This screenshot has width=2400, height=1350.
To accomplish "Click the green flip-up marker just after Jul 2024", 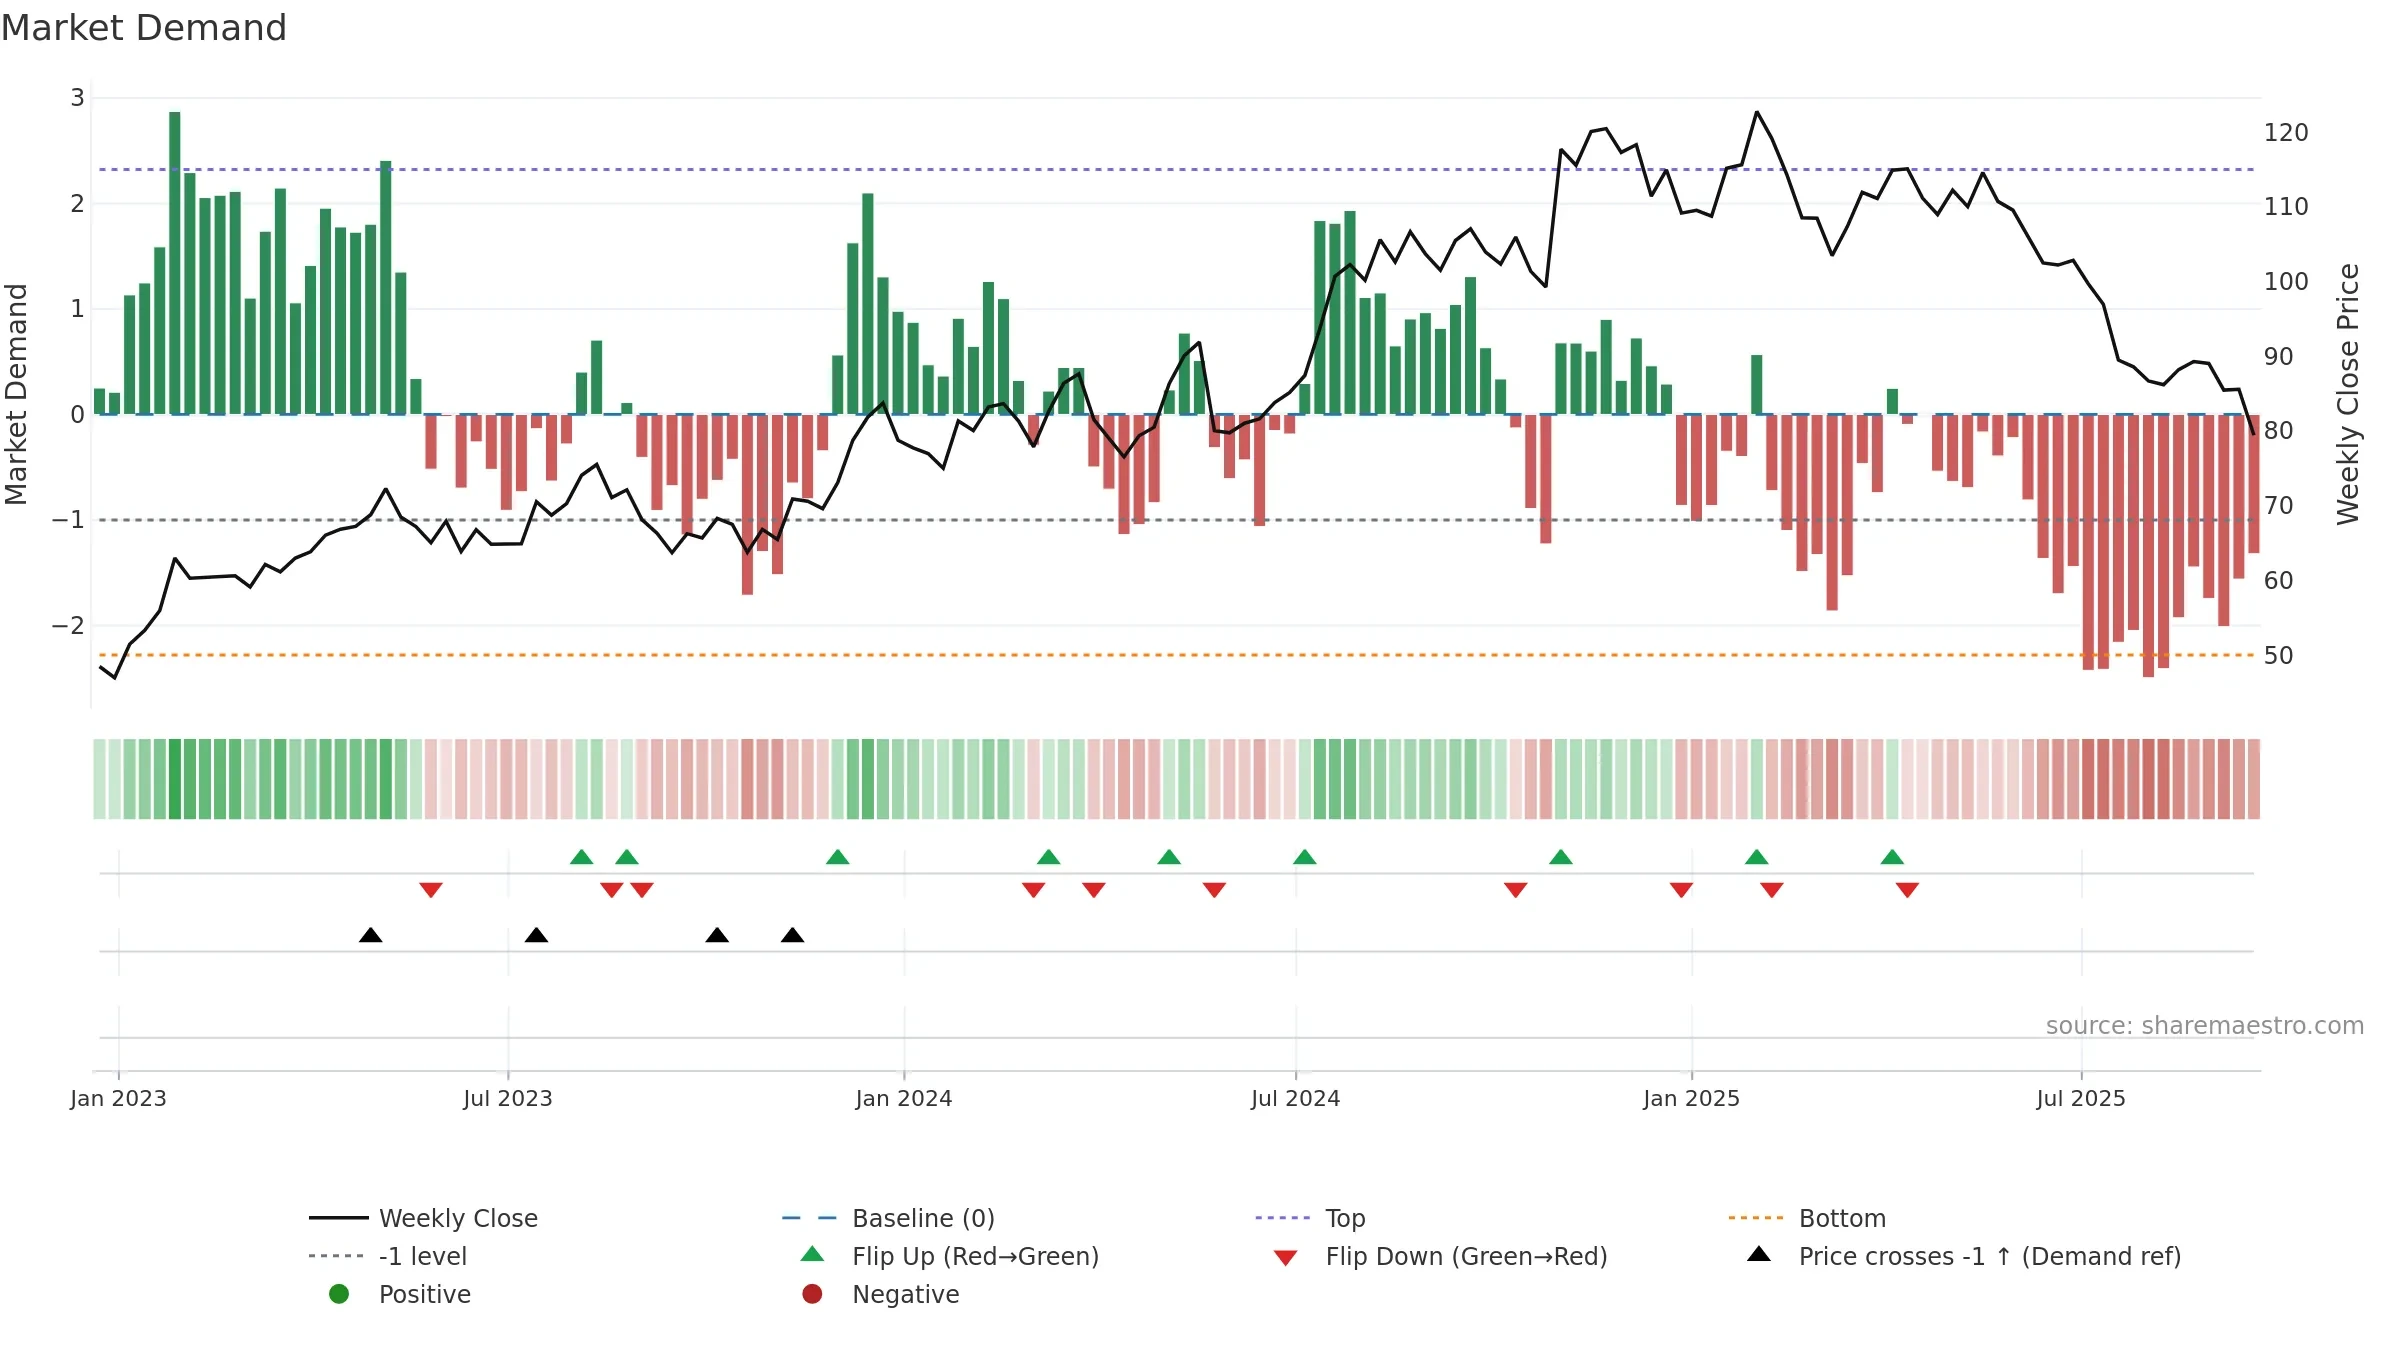I will point(1305,857).
